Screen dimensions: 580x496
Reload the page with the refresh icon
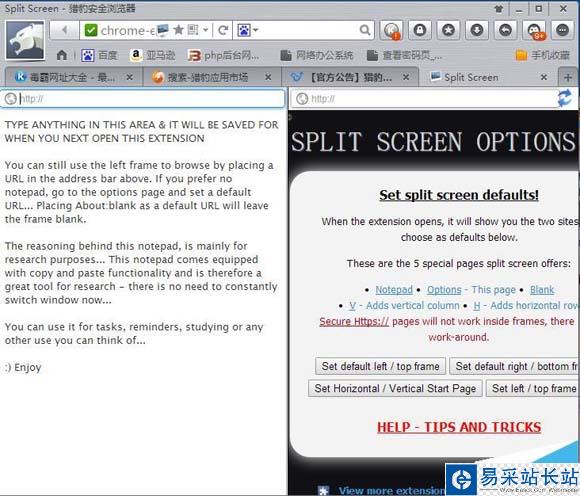point(223,30)
